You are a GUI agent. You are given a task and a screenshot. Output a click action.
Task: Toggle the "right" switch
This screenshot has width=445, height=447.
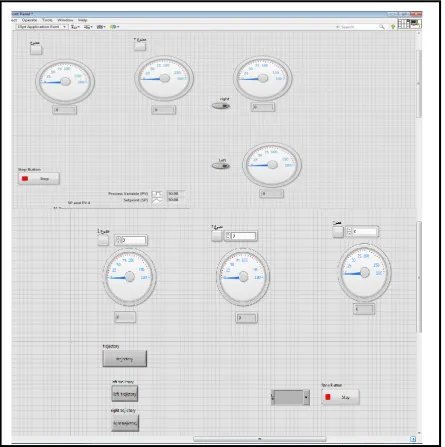click(x=221, y=106)
